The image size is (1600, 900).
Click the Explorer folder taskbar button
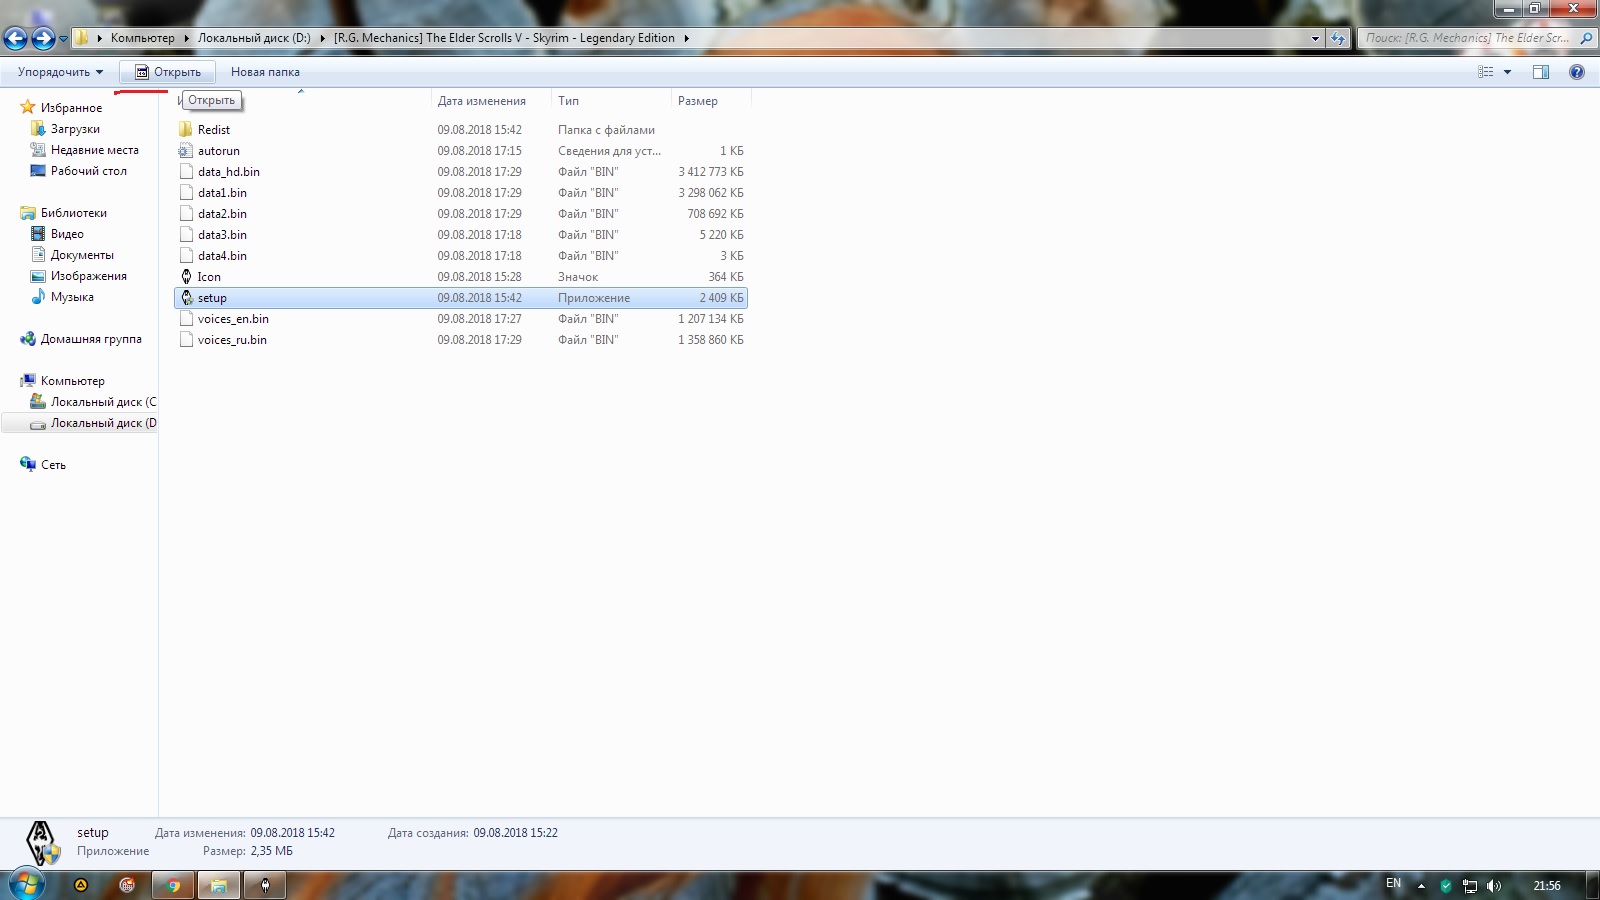pos(219,885)
